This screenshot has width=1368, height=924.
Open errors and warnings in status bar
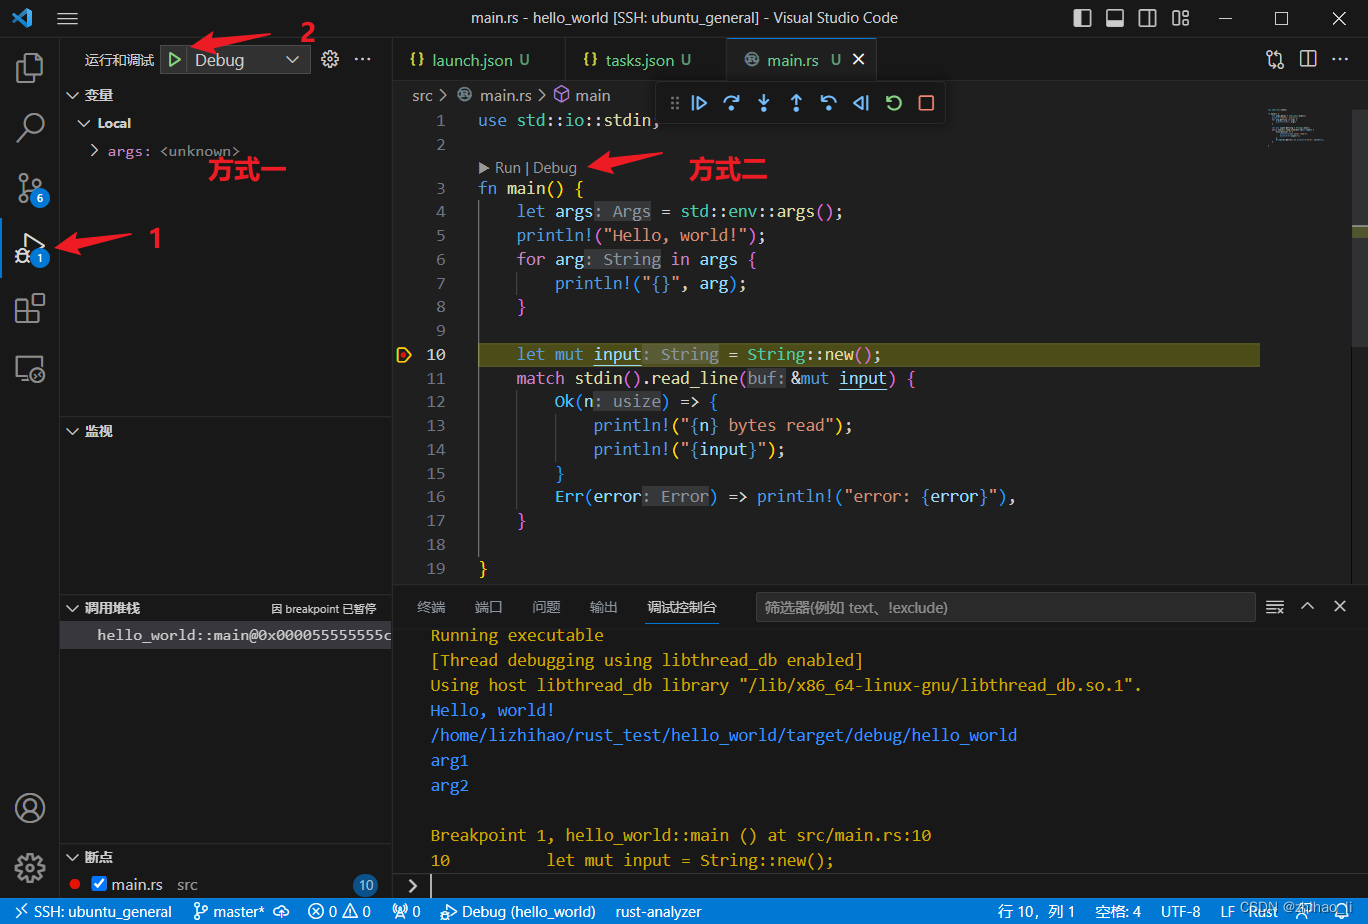pos(339,911)
